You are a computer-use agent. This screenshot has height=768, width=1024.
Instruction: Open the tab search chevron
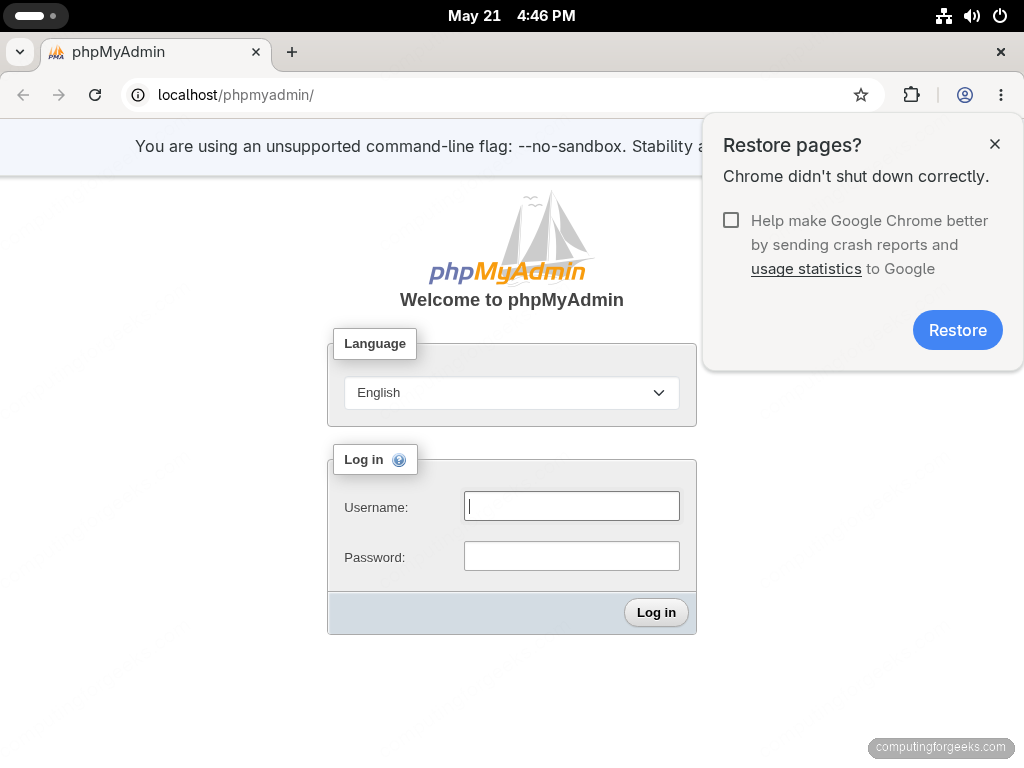pyautogui.click(x=20, y=52)
